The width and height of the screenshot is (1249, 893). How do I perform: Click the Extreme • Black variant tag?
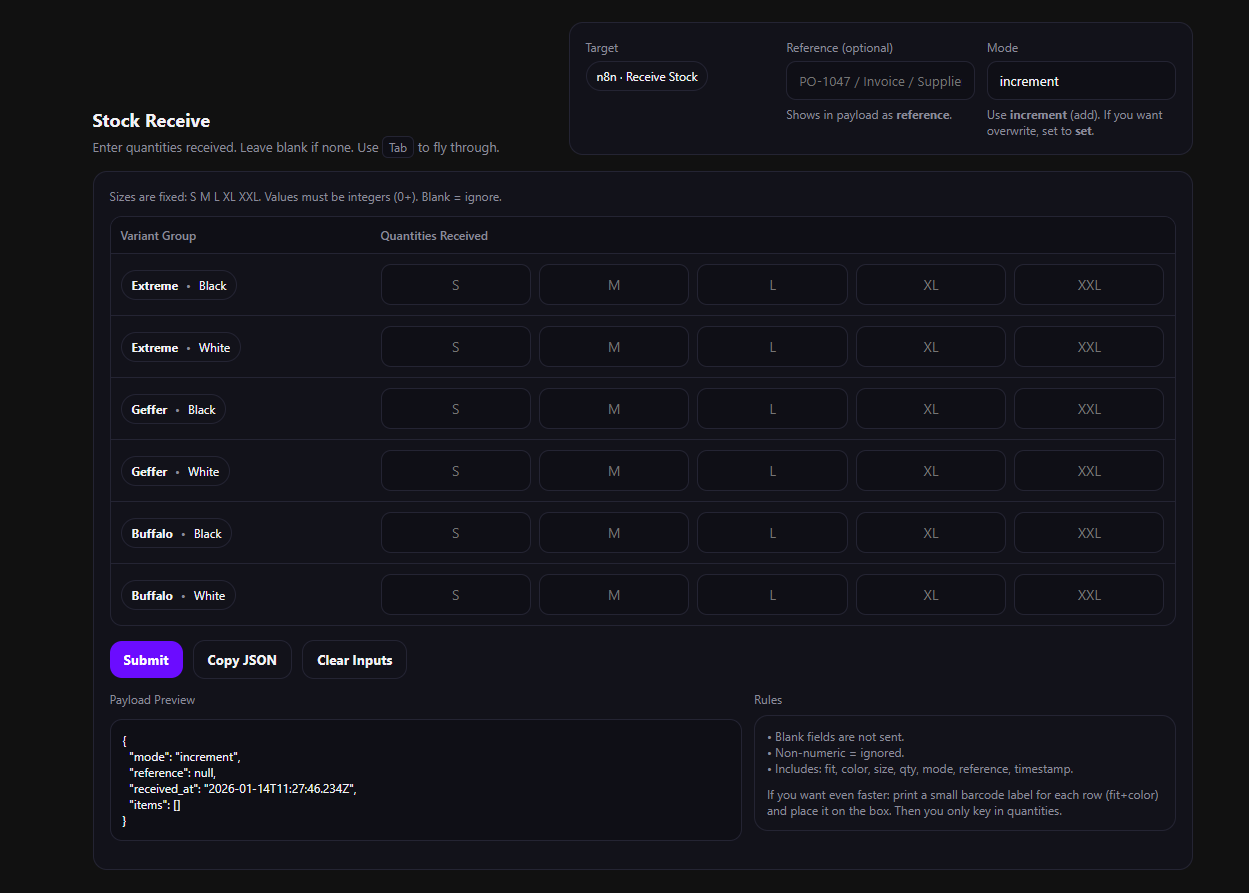pyautogui.click(x=179, y=286)
